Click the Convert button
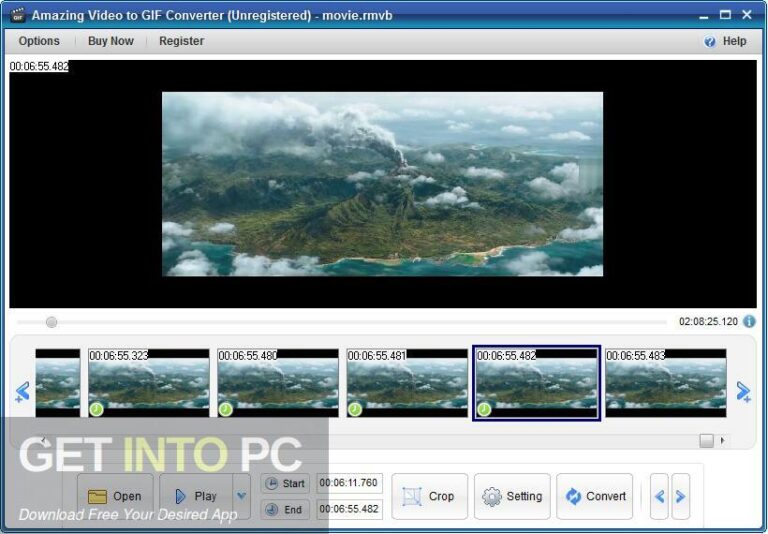This screenshot has width=768, height=534. coord(595,496)
